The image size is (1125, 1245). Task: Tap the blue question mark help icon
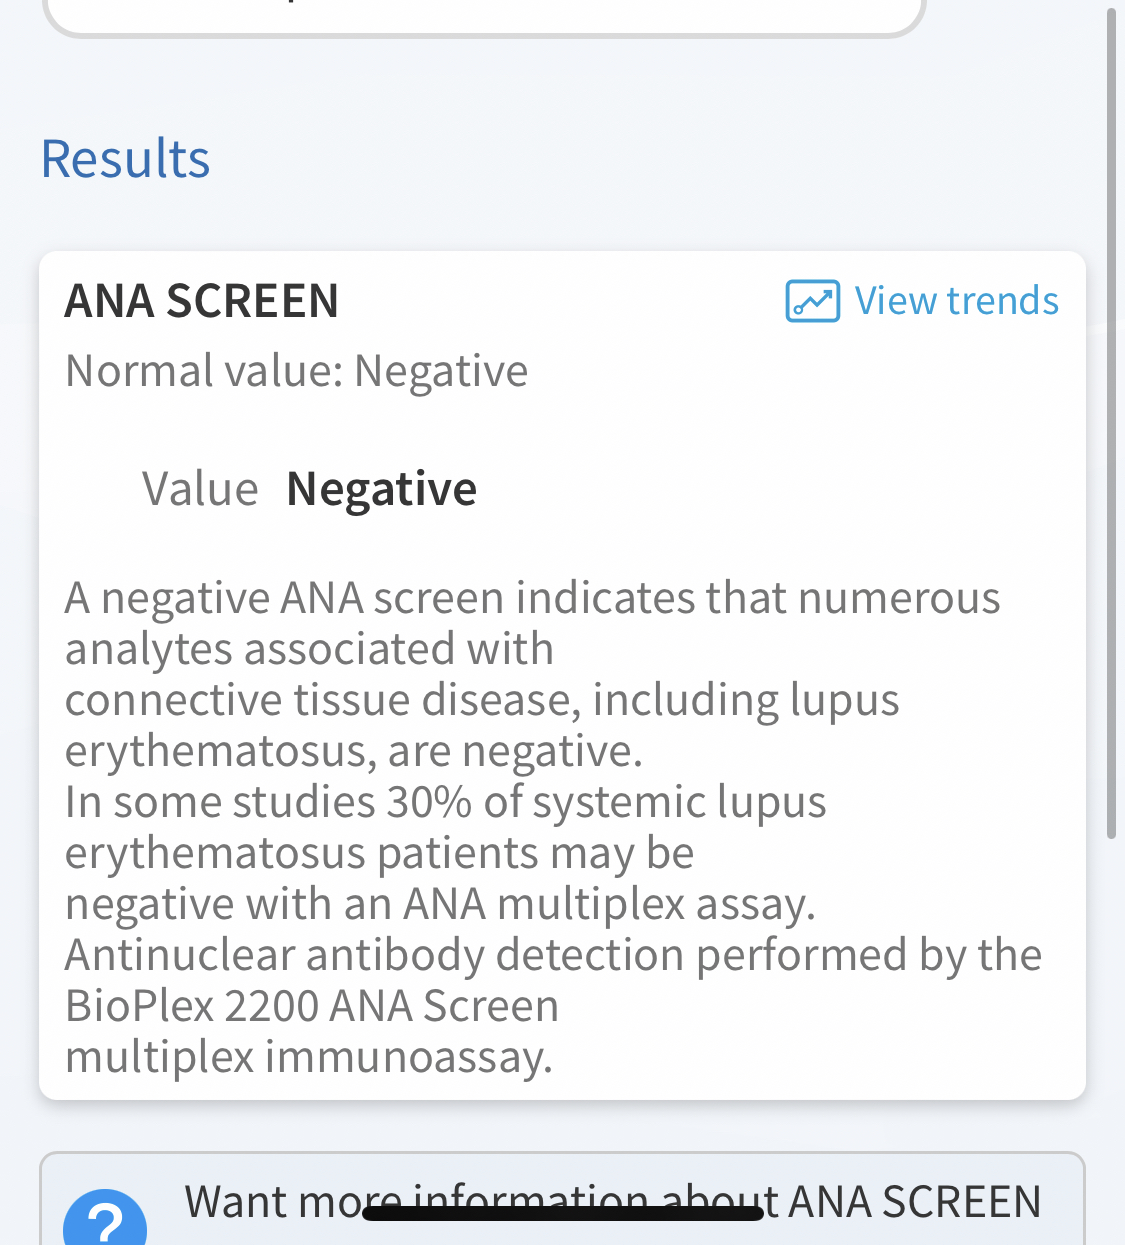pos(105,1220)
